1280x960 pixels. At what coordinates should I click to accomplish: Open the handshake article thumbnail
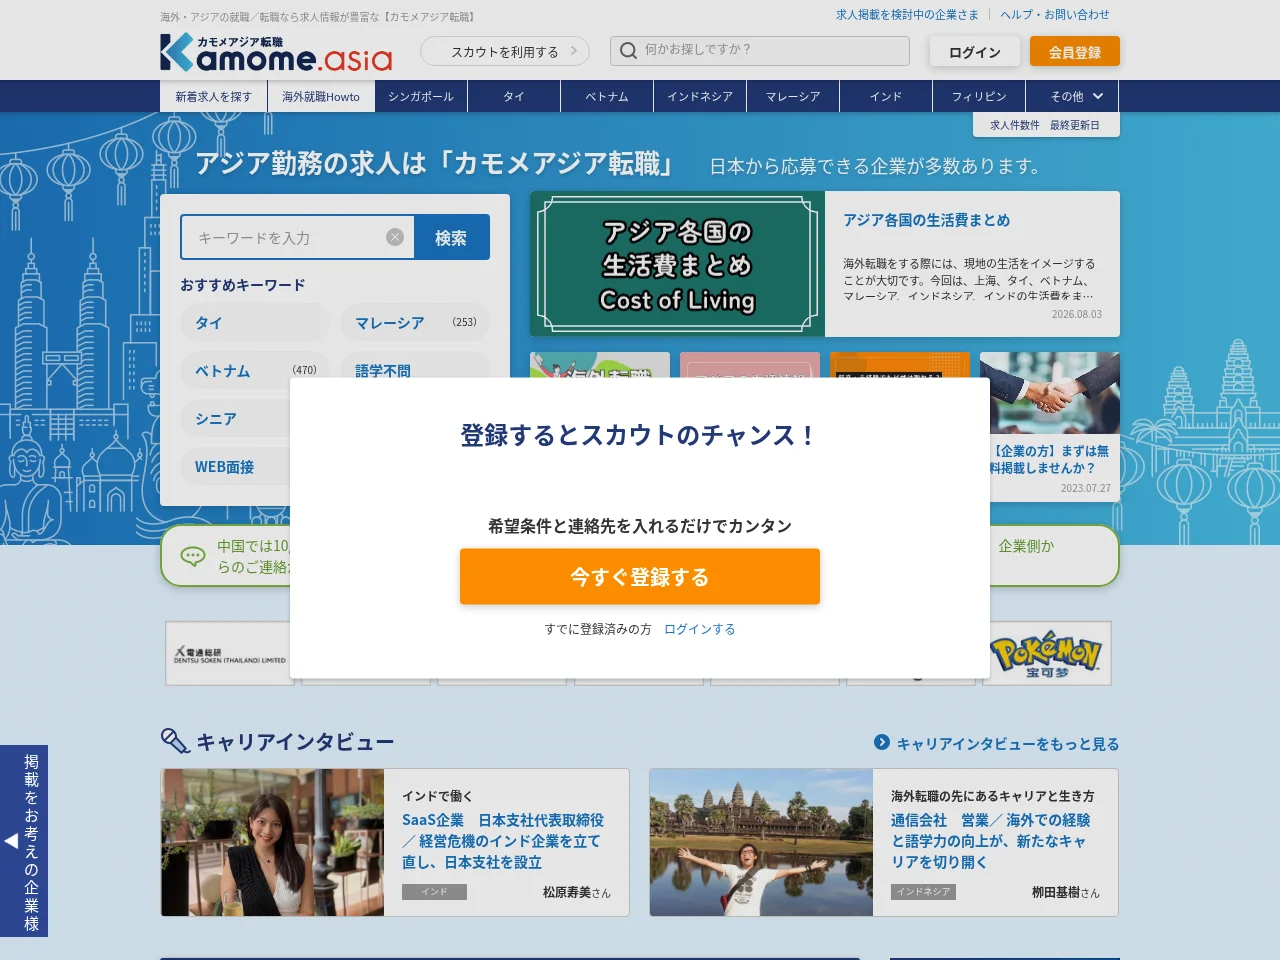1050,392
